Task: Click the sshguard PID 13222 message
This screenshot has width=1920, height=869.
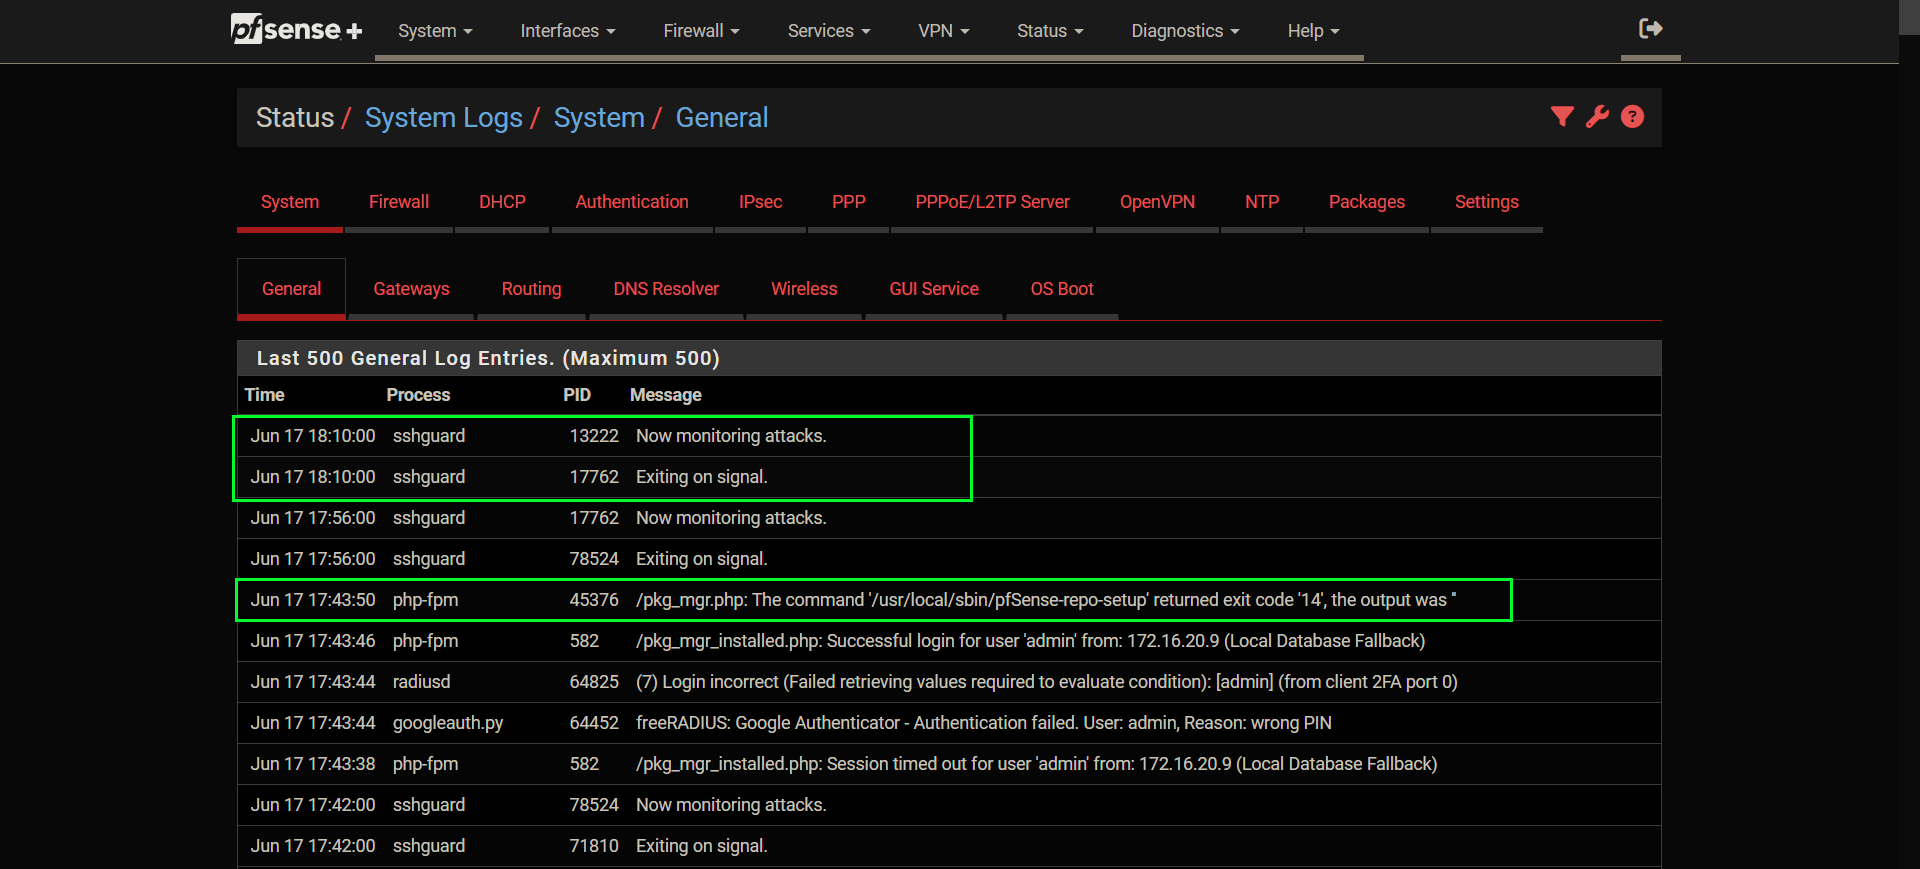Action: point(731,436)
